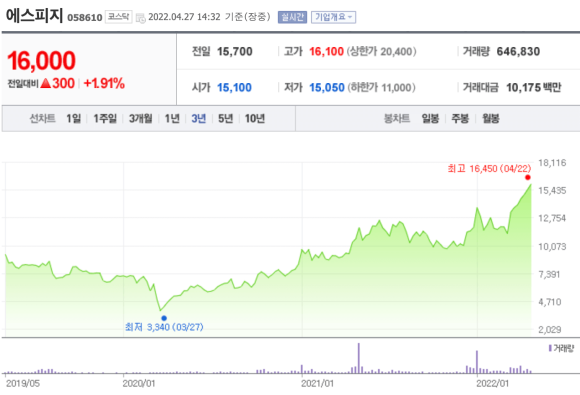The height and width of the screenshot is (395, 580).
Task: Click the 2019/05 axis label
Action: click(x=23, y=383)
